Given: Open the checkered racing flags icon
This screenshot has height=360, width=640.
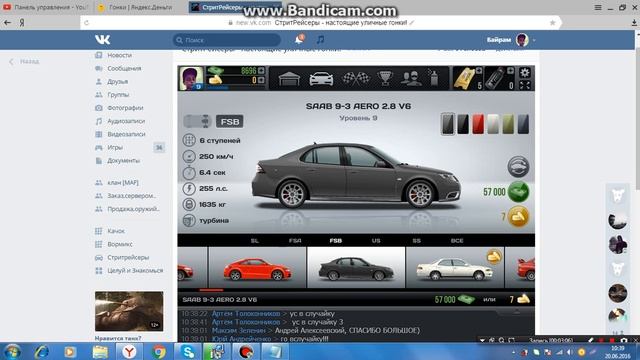Looking at the screenshot, I should (355, 78).
